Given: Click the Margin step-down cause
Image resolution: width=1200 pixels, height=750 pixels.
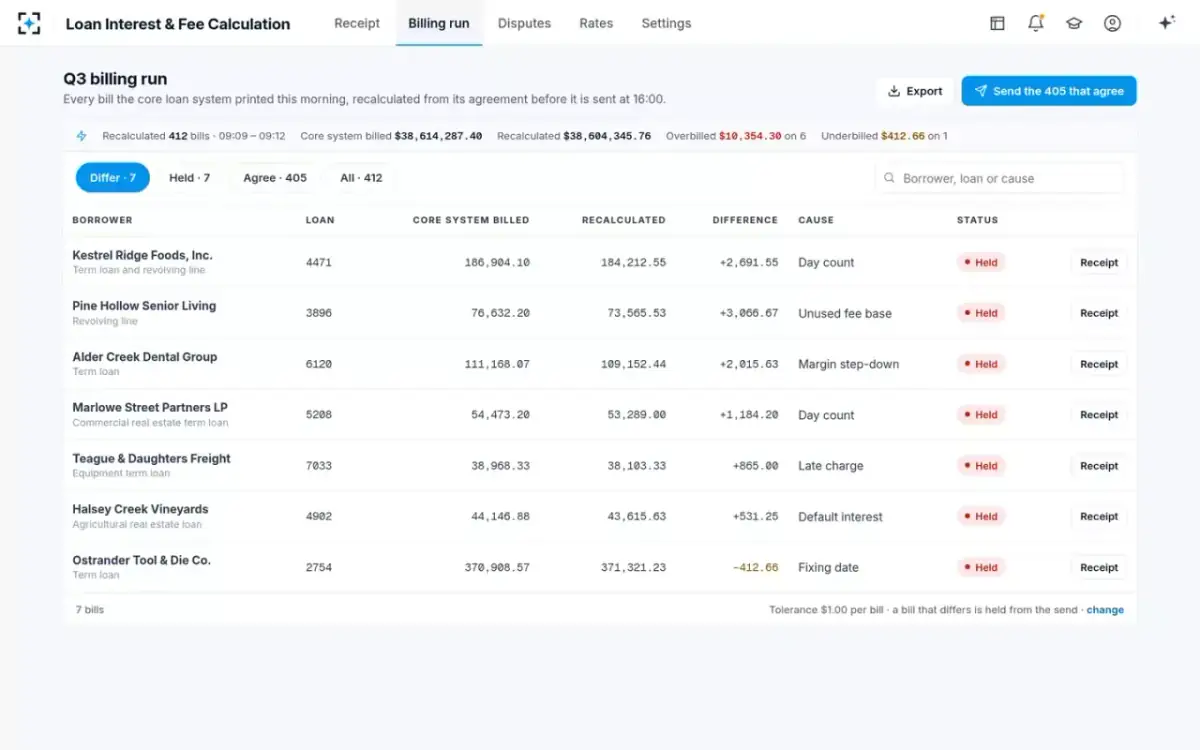Looking at the screenshot, I should pyautogui.click(x=848, y=365).
